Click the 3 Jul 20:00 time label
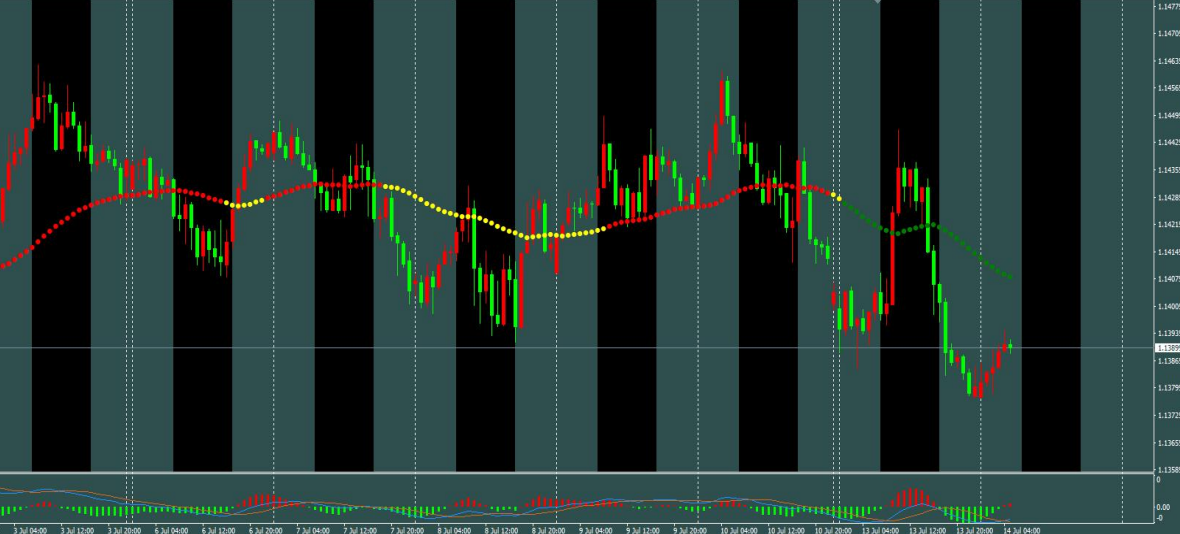Viewport: 1180px width, 534px height. (124, 530)
